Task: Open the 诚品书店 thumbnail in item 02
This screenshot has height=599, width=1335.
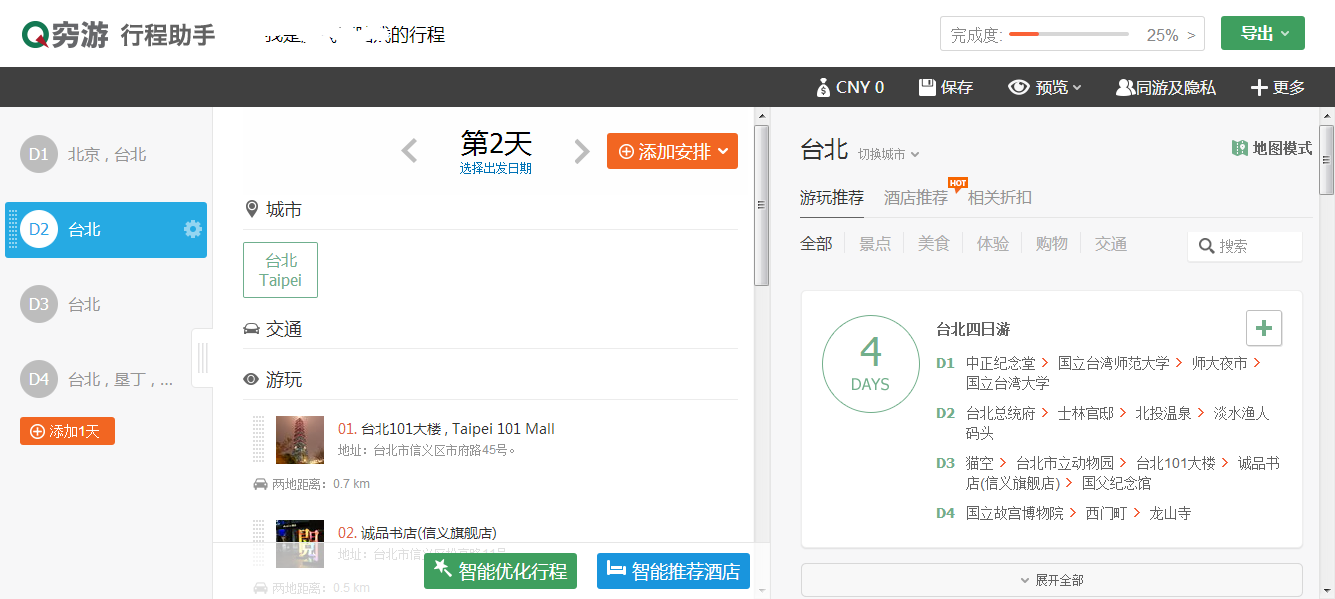Action: click(300, 544)
